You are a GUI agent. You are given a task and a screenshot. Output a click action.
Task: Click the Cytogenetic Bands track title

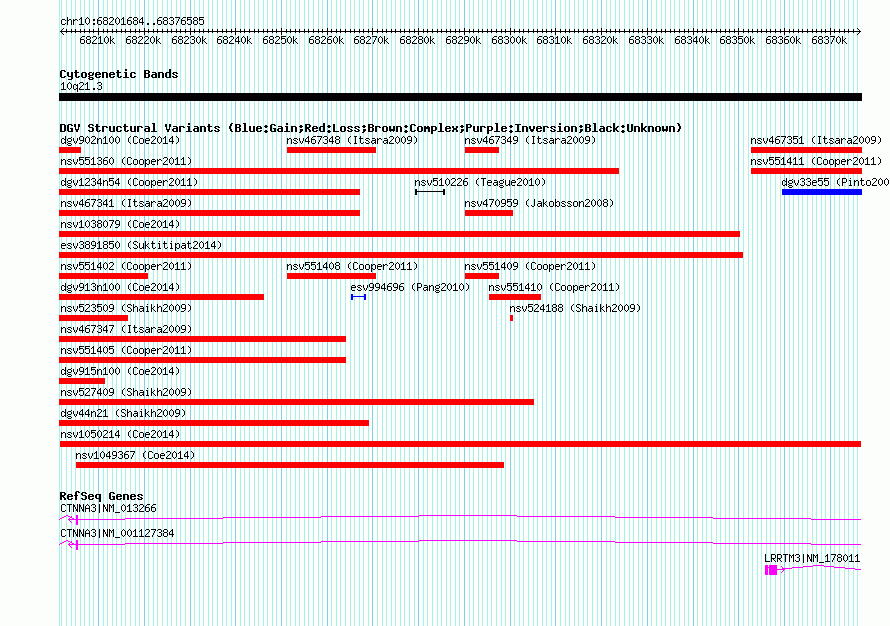pos(119,74)
